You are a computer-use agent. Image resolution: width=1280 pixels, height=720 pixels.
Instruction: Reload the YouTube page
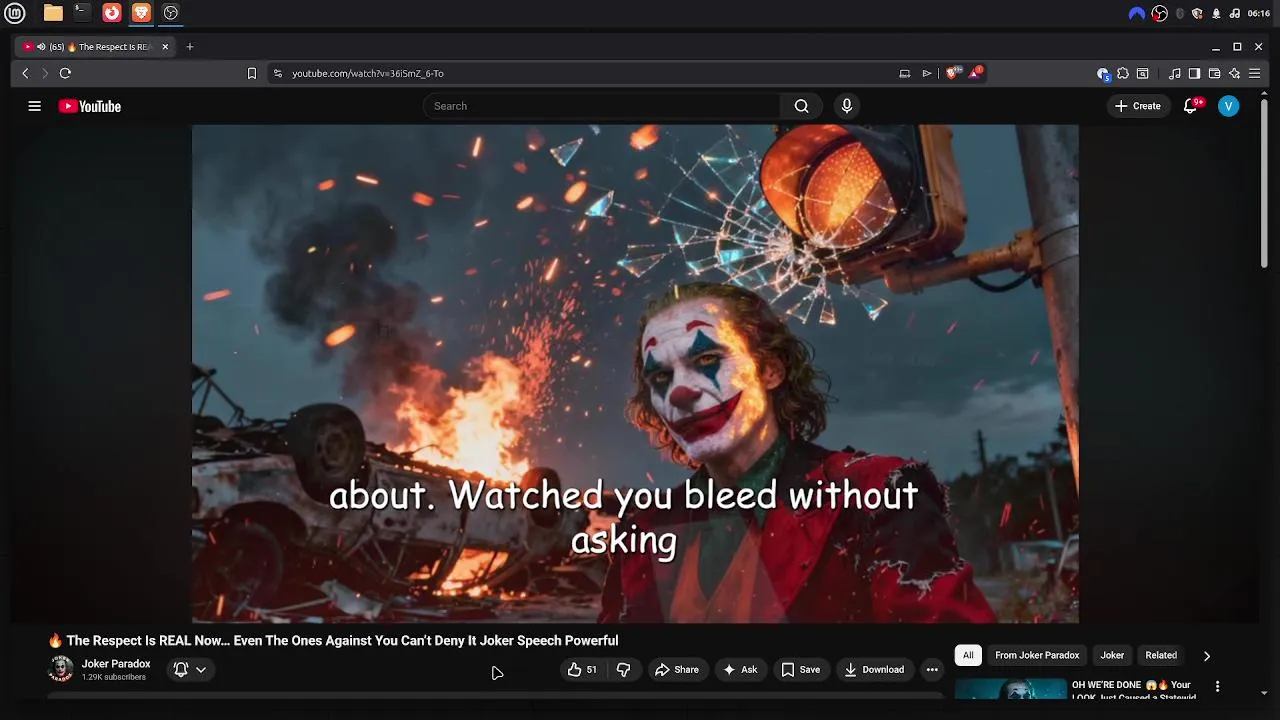tap(65, 73)
